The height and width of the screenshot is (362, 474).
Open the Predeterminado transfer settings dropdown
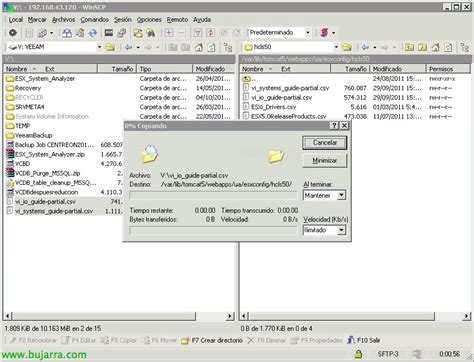pos(308,33)
